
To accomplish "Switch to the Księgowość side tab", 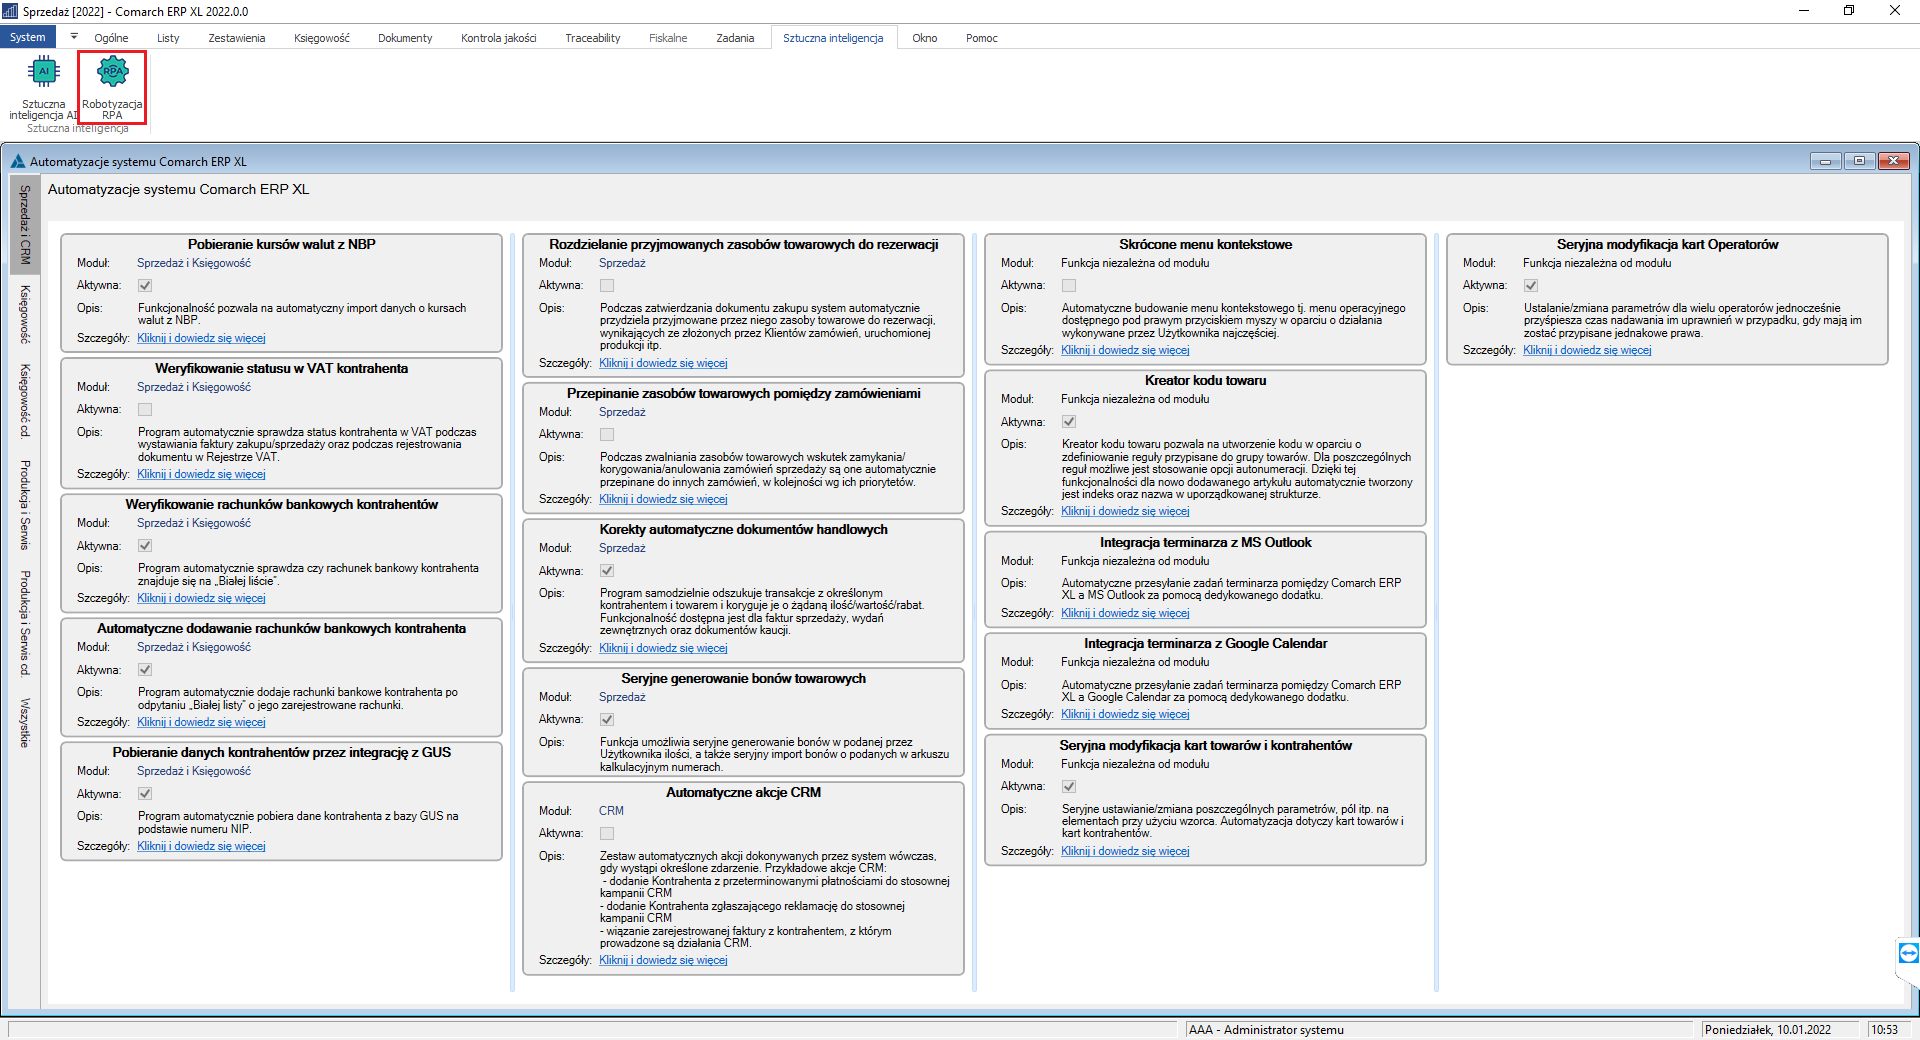I will [25, 314].
